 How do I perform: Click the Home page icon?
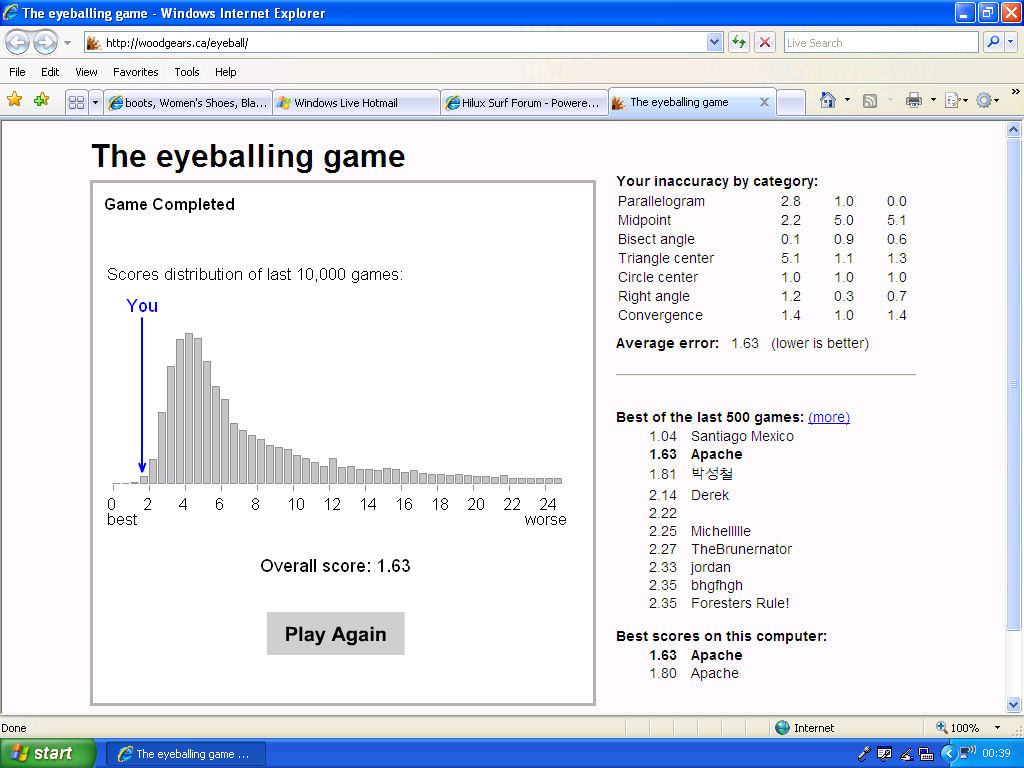click(827, 100)
